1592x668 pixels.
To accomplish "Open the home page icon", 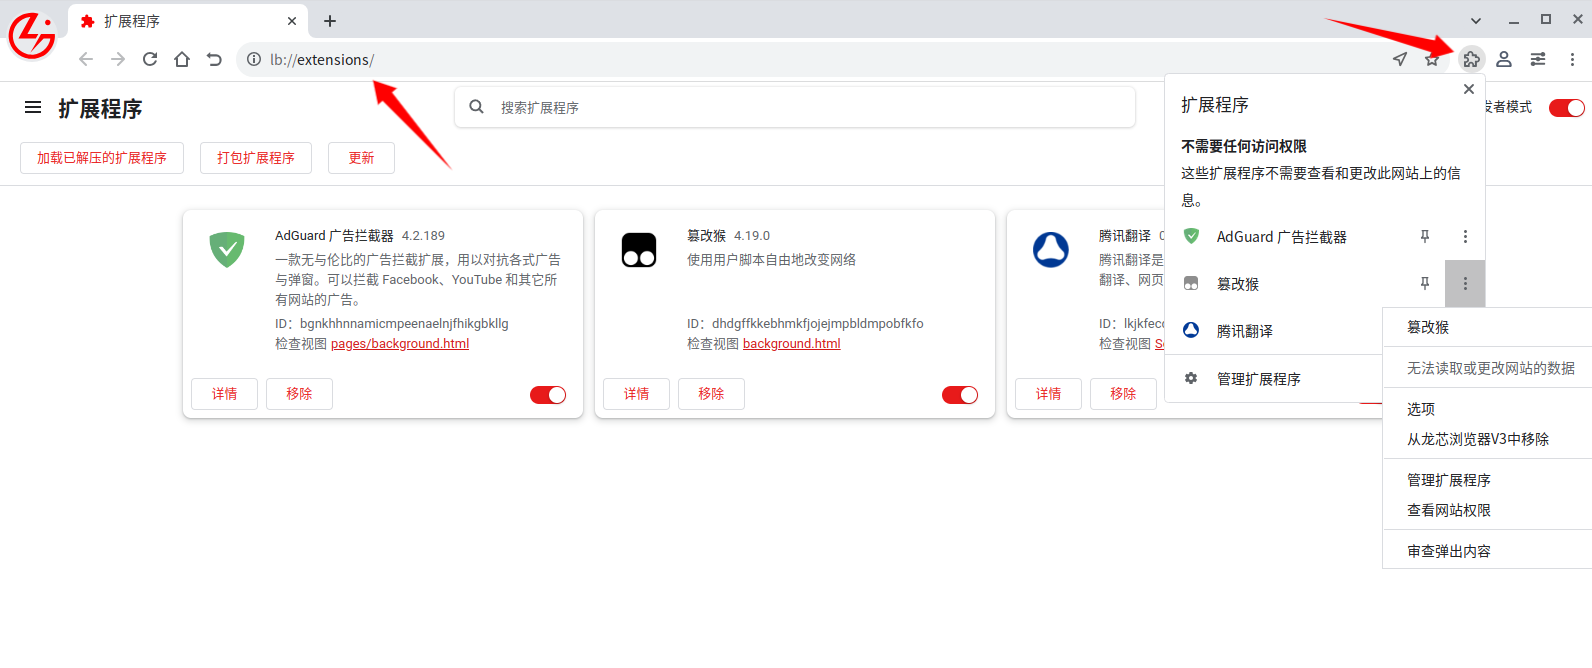I will click(182, 59).
